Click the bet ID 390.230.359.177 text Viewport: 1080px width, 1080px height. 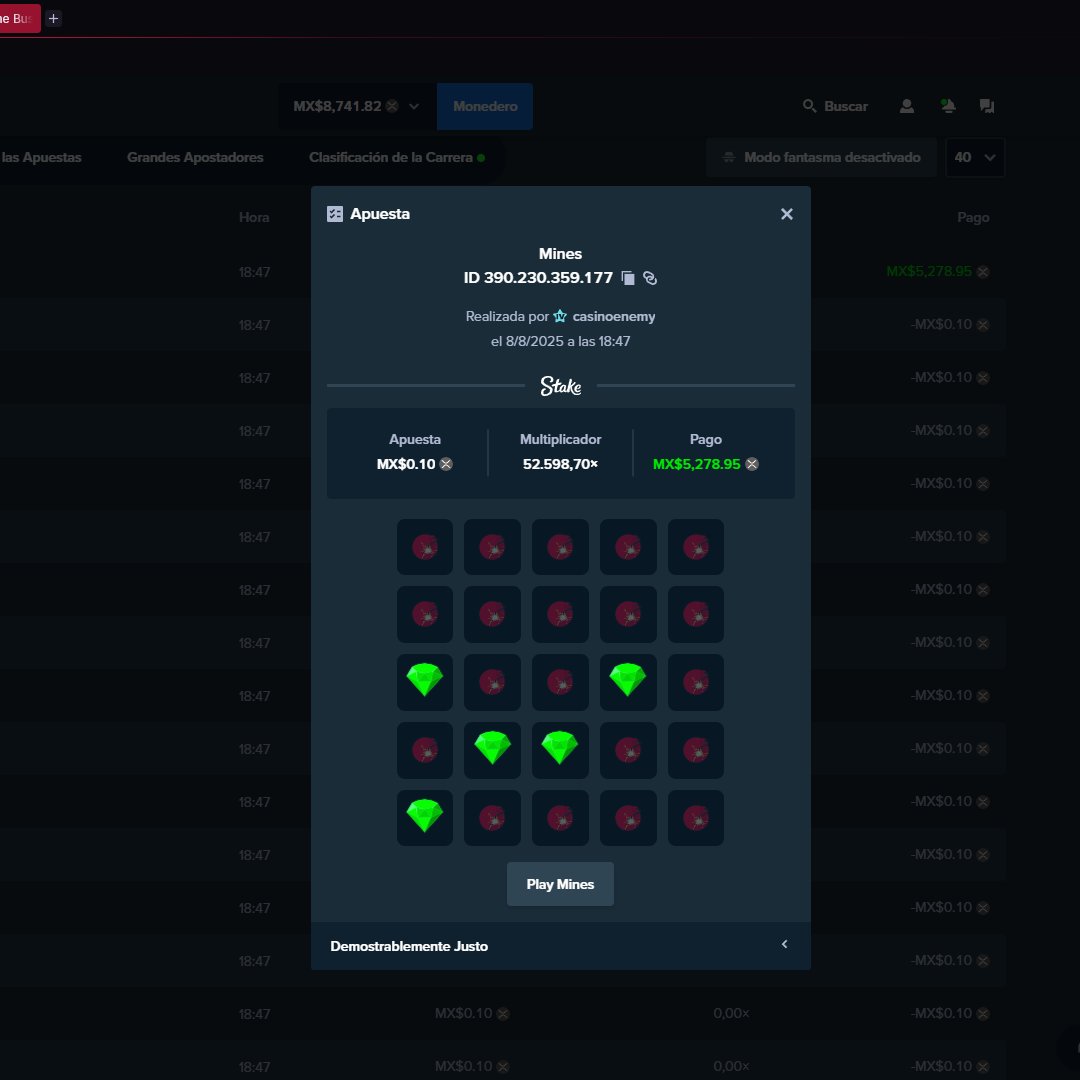click(x=538, y=278)
